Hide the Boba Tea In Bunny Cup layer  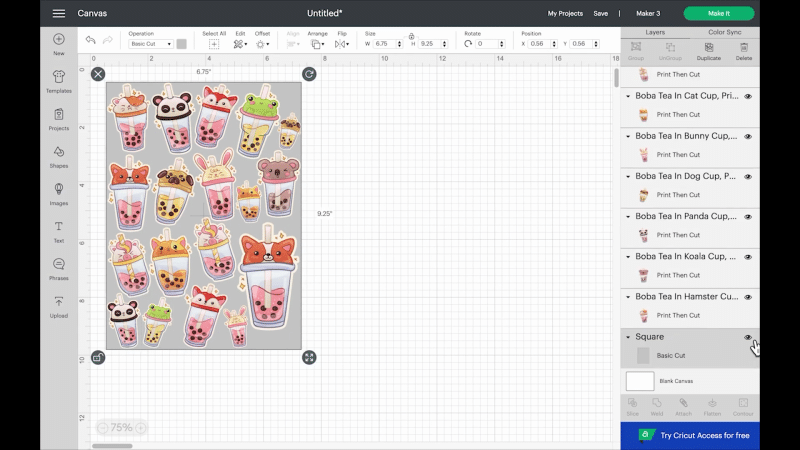coord(748,136)
